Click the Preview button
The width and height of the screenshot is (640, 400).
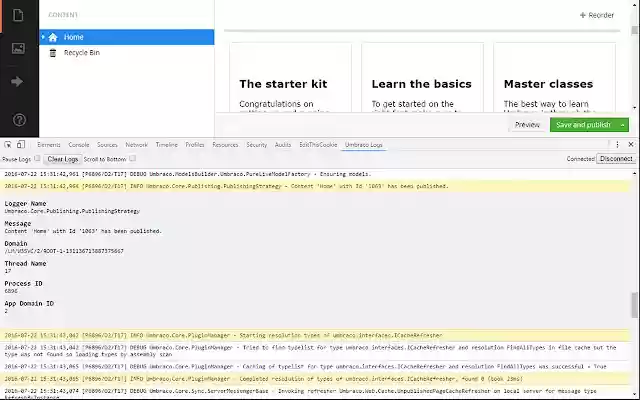[527, 125]
